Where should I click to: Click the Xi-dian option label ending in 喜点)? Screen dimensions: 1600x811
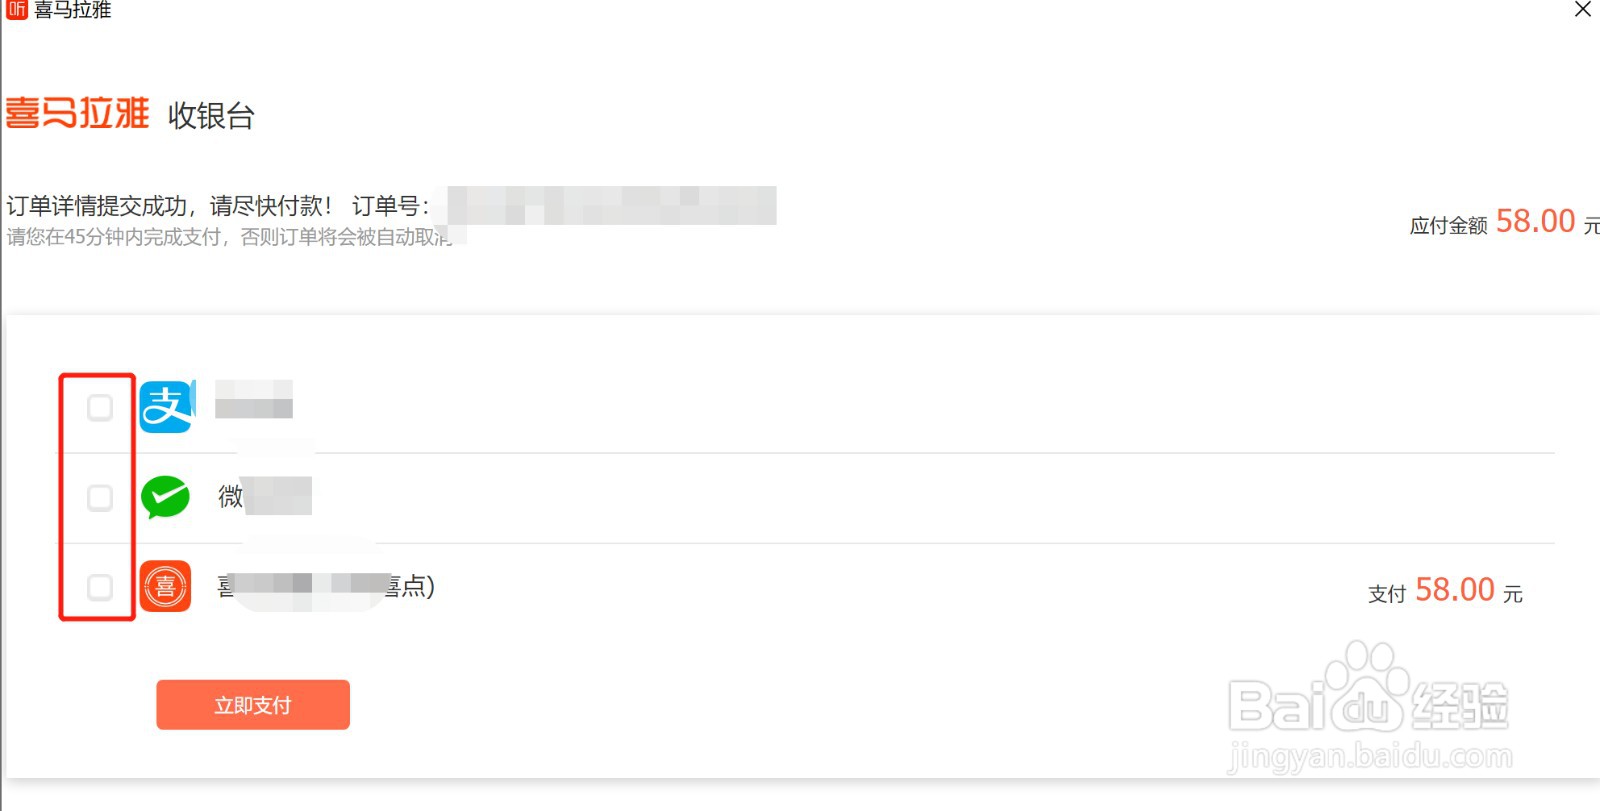point(326,586)
